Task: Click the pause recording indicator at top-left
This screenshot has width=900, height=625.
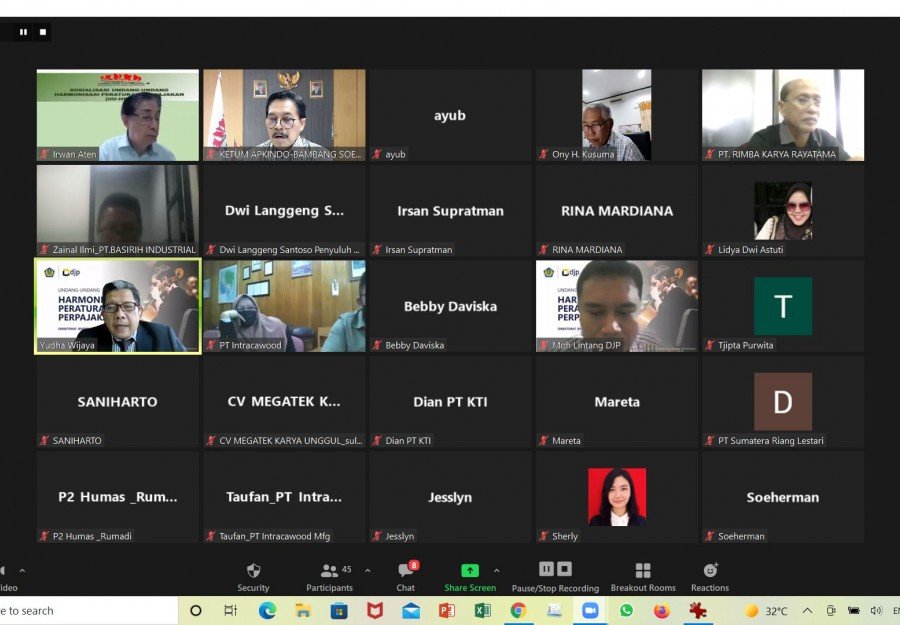Action: pos(24,32)
